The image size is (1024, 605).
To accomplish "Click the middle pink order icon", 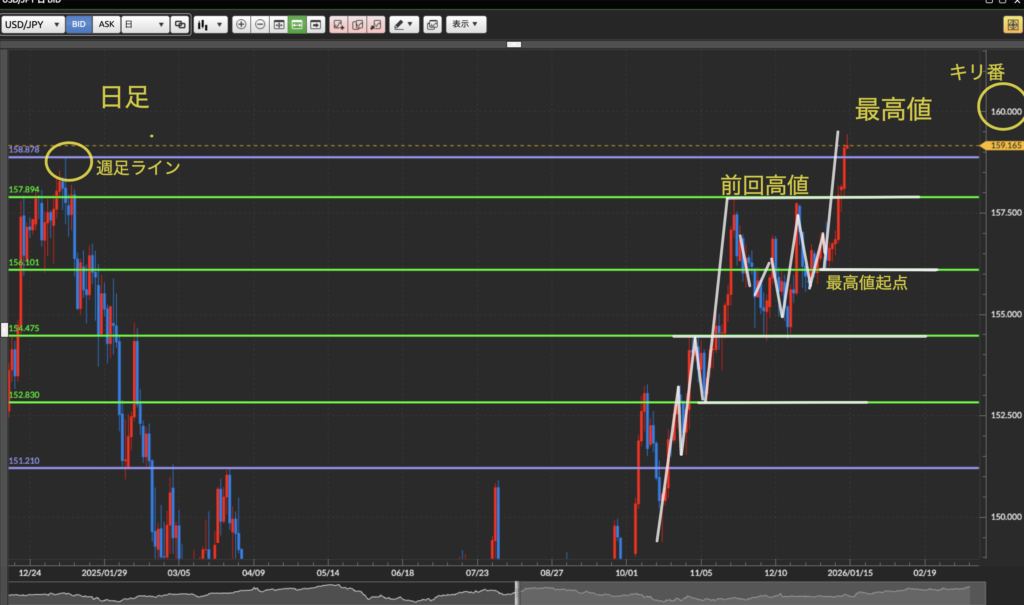I will click(x=358, y=25).
